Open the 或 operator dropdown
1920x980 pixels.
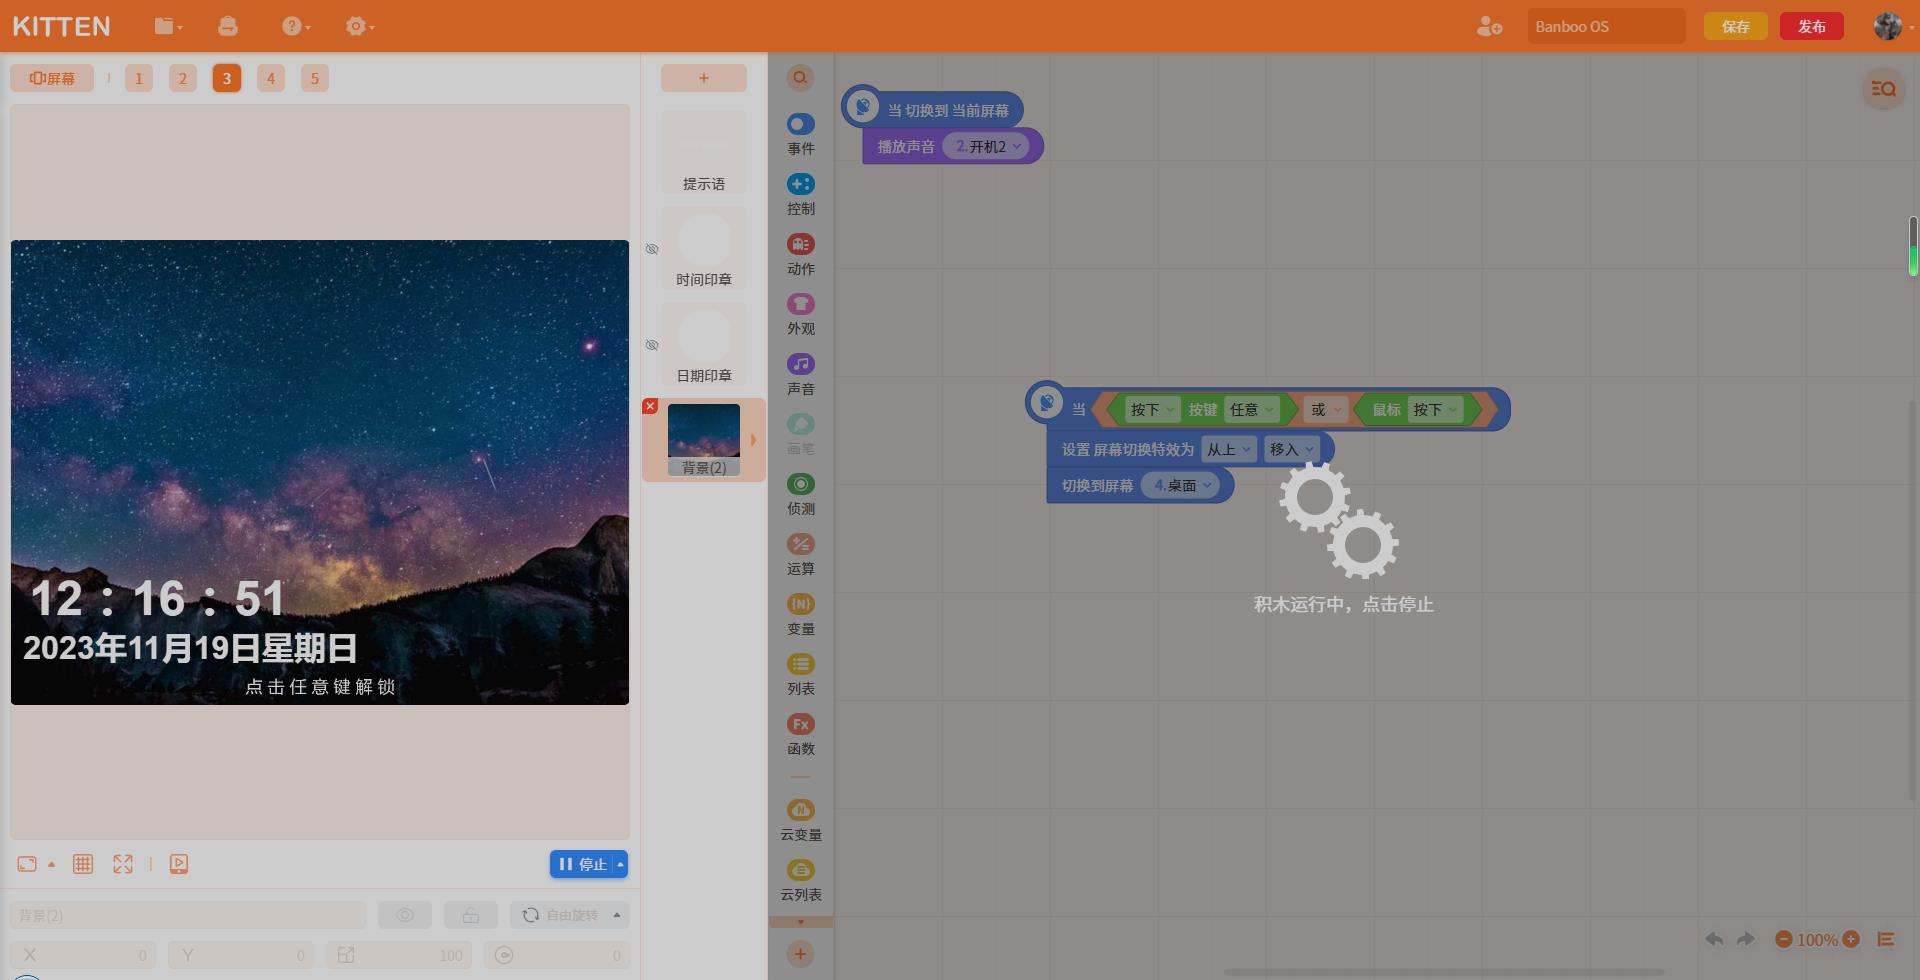click(1325, 409)
